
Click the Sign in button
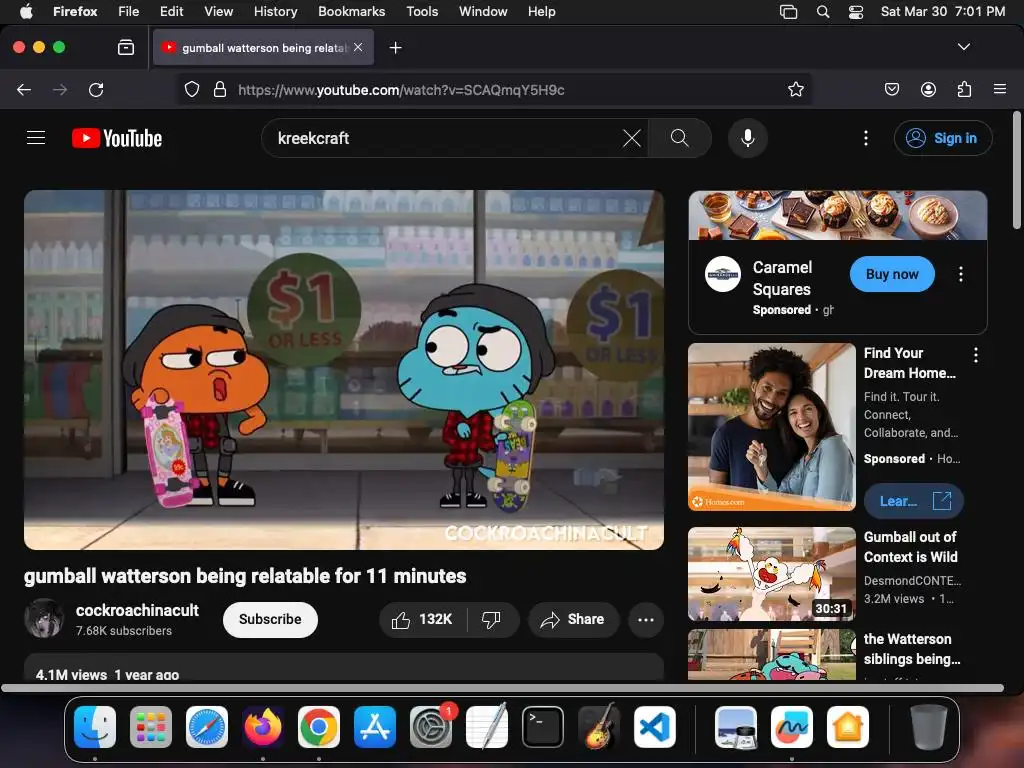[943, 138]
